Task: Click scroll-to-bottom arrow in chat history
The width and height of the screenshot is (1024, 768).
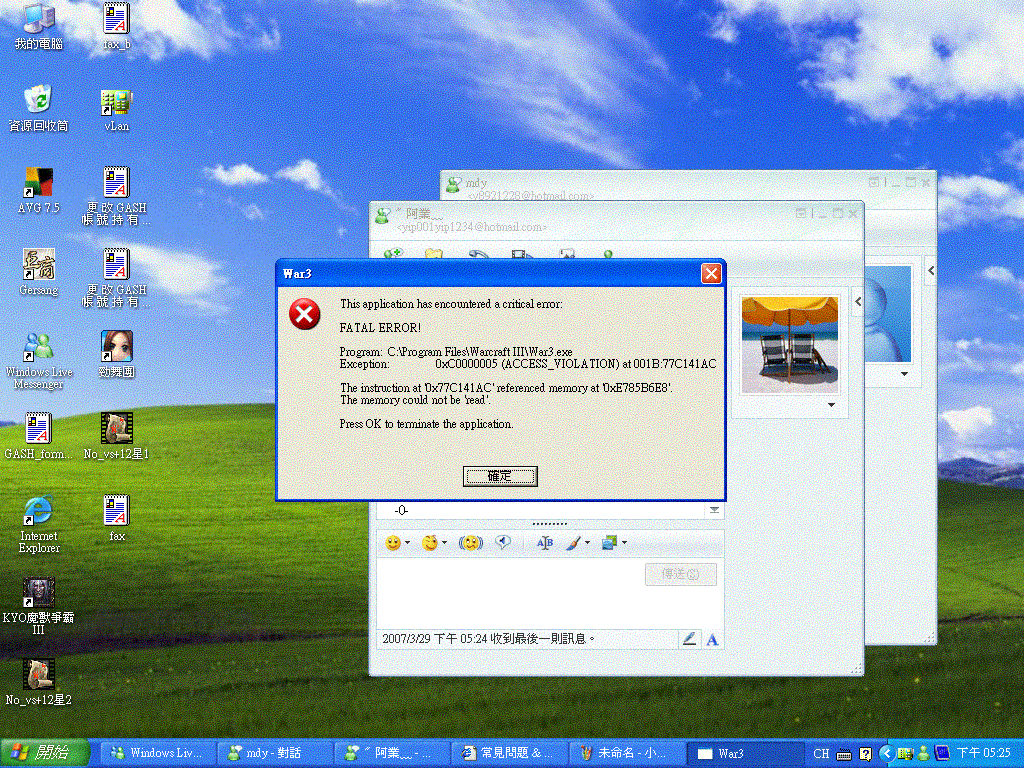Action: coord(714,510)
